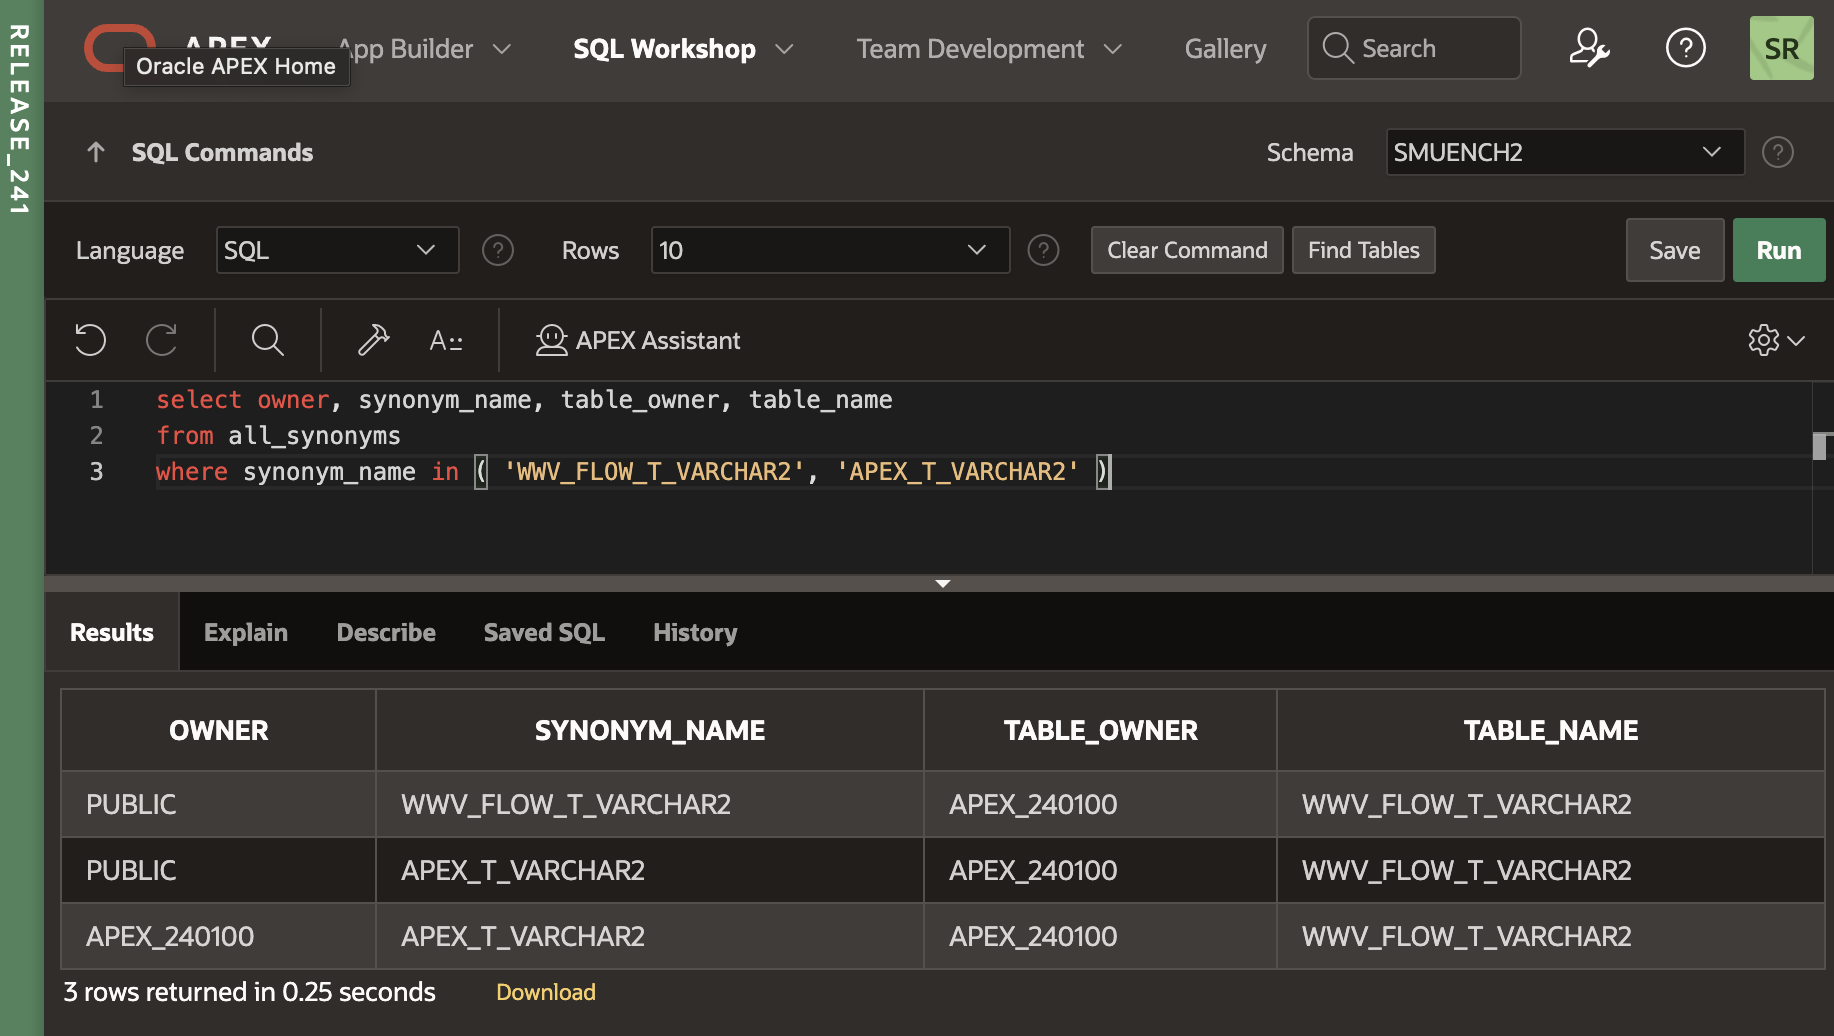Switch to the History tab
This screenshot has width=1834, height=1036.
tap(695, 632)
